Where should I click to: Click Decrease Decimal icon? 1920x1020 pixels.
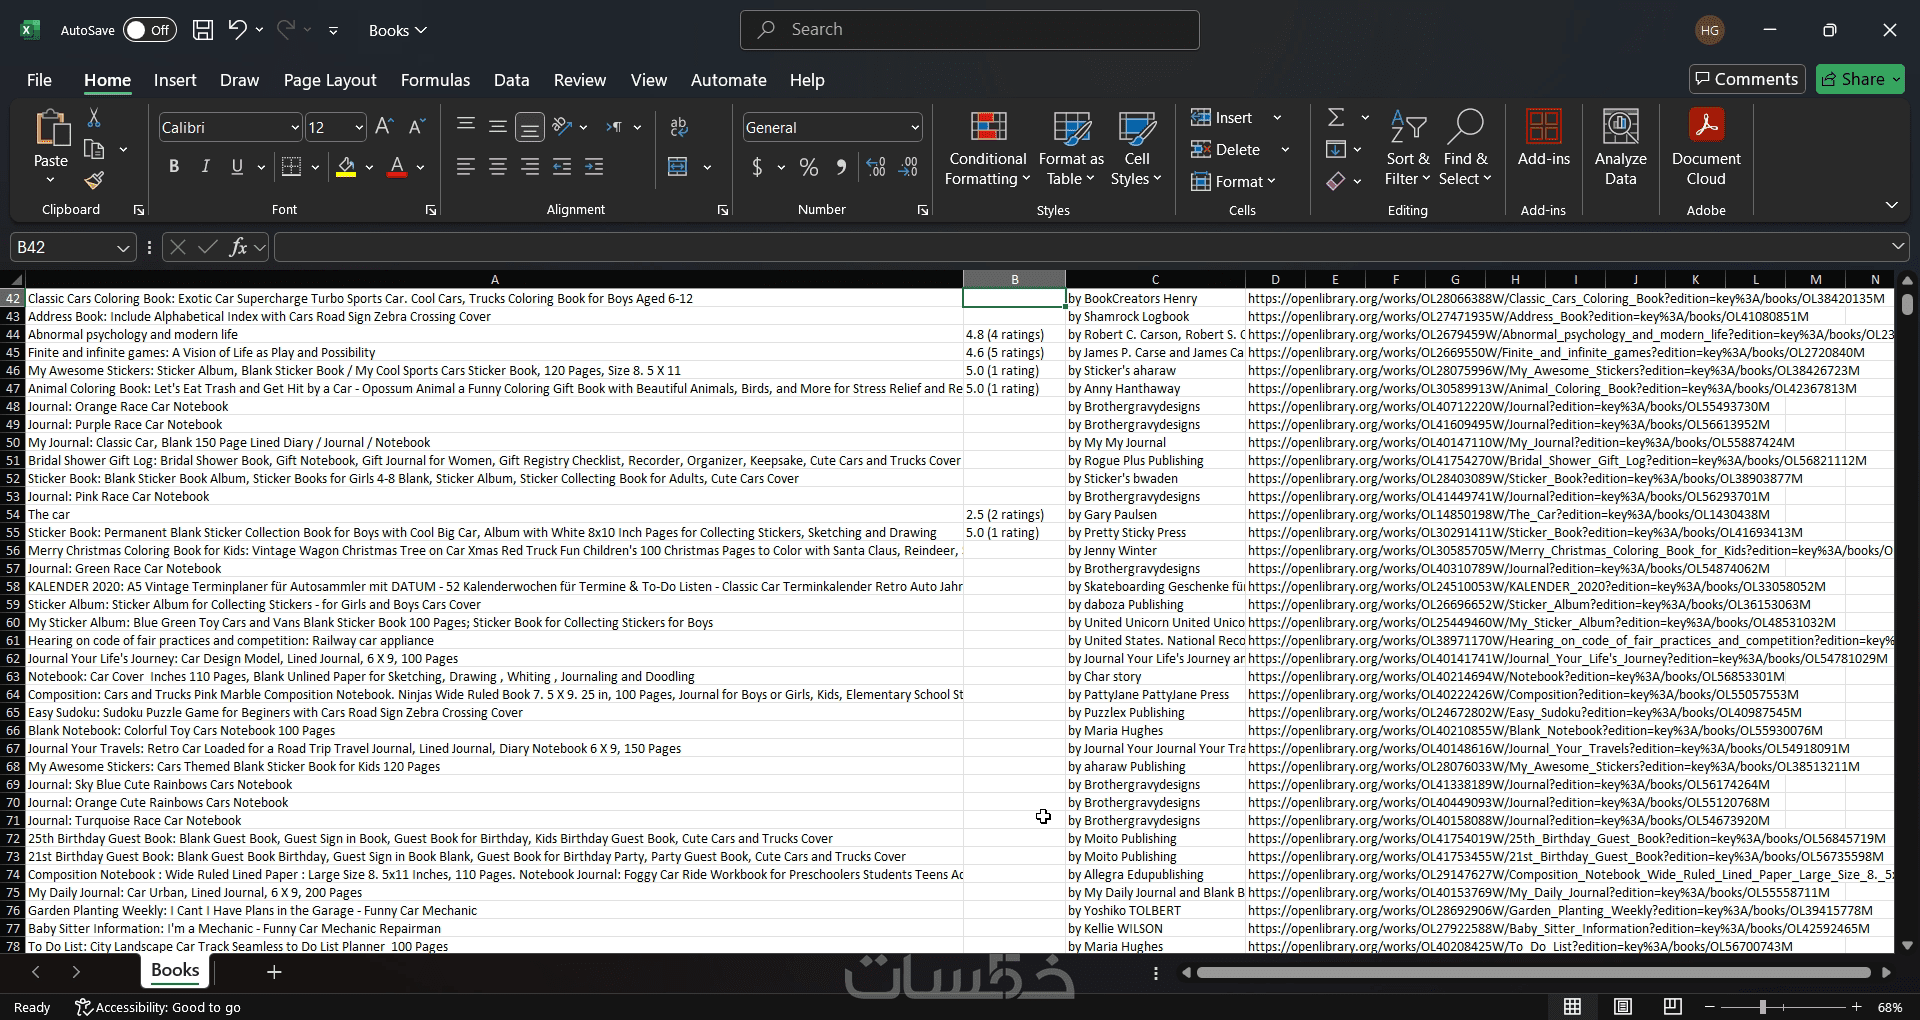click(x=908, y=167)
